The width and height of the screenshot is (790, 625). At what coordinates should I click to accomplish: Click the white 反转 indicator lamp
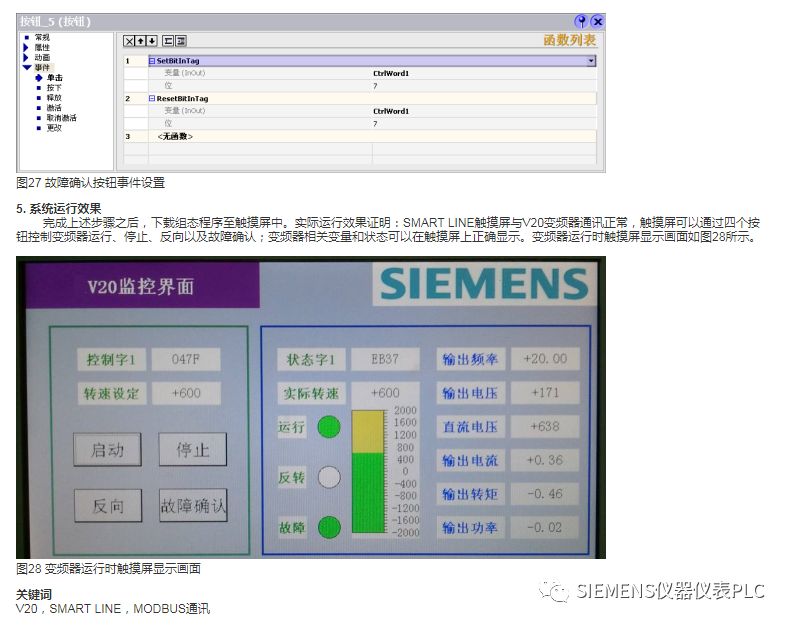pos(329,477)
